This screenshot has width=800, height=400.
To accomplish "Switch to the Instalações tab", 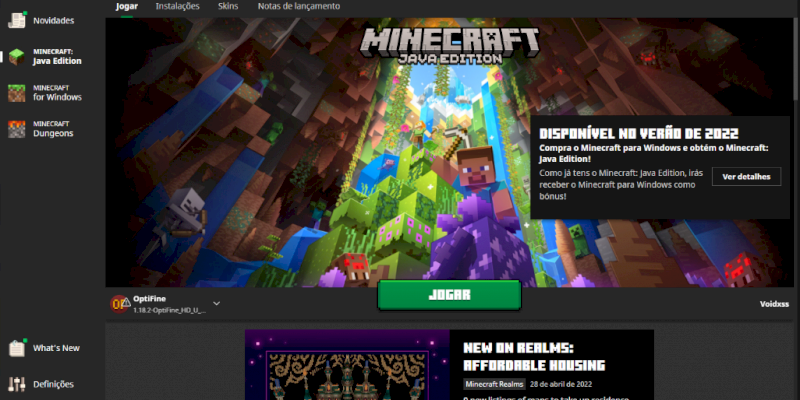I will 178,6.
